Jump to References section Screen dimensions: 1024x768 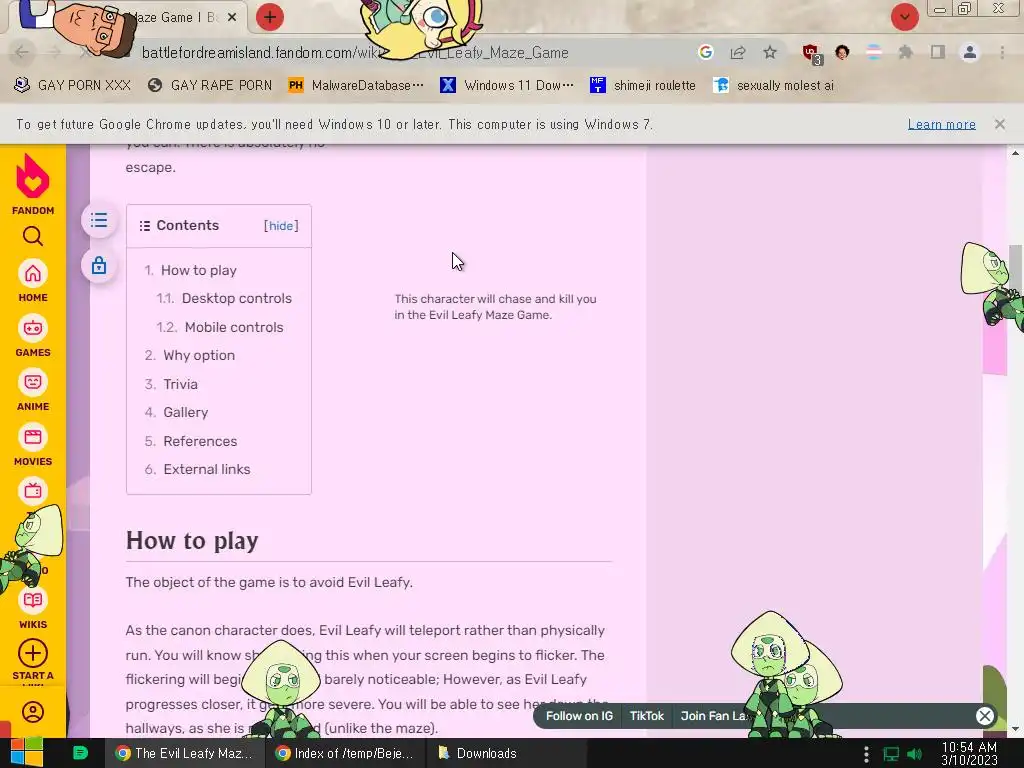click(x=200, y=441)
